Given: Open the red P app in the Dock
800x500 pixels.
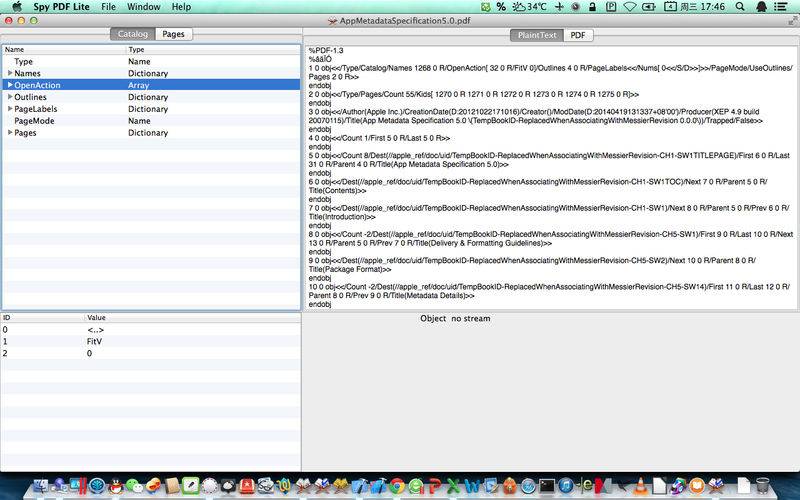Looking at the screenshot, I should 434,486.
